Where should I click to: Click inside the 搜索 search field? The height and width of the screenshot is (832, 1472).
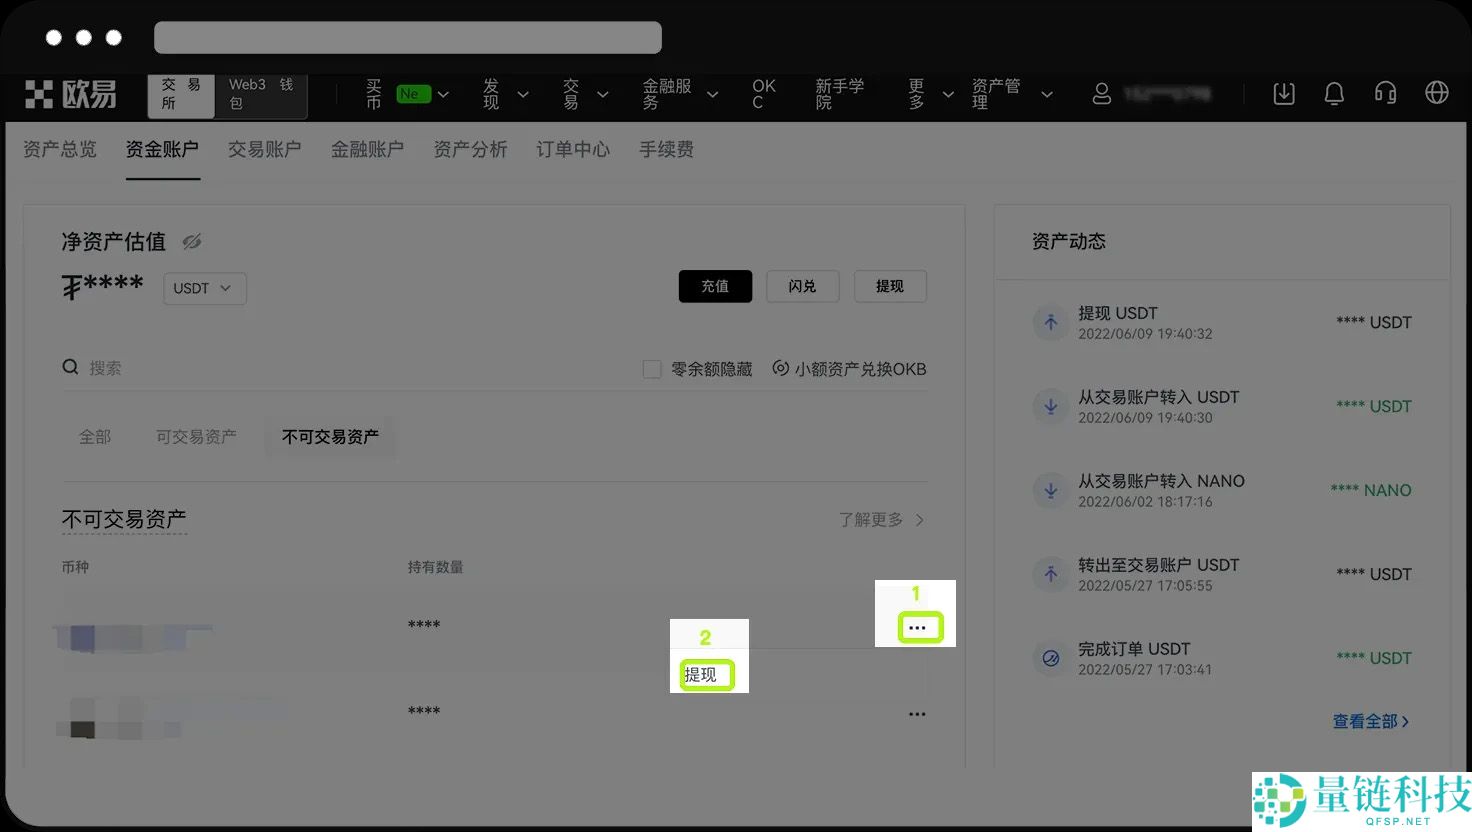[x=106, y=367]
